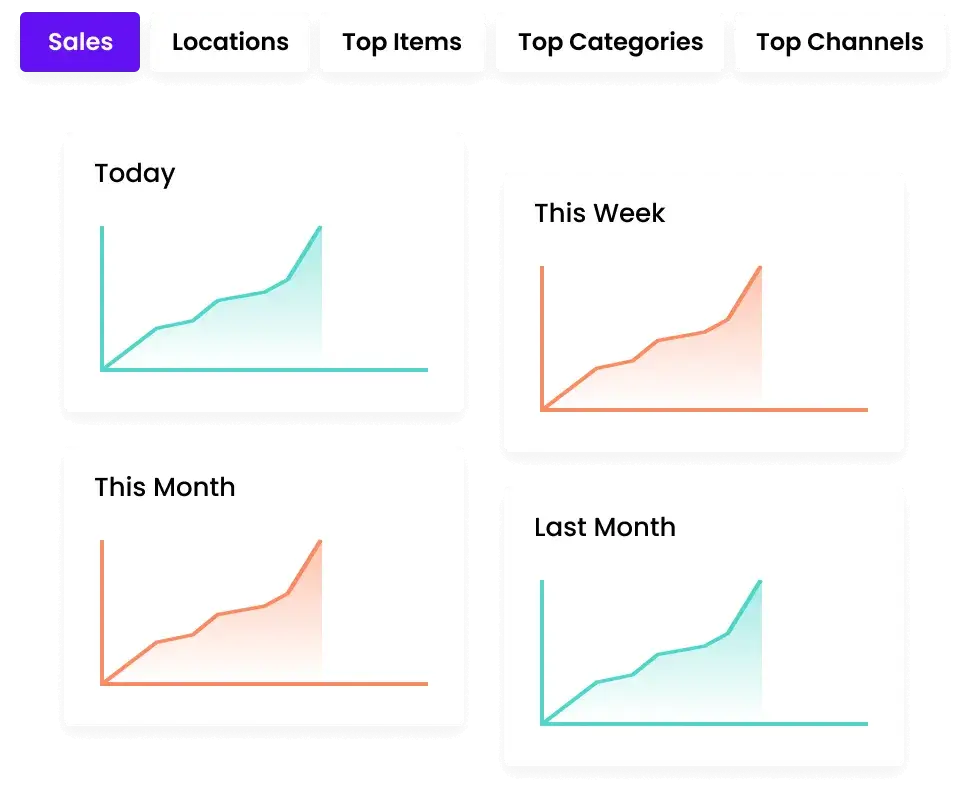The image size is (966, 794).
Task: Switch to the Locations tab
Action: pos(230,42)
